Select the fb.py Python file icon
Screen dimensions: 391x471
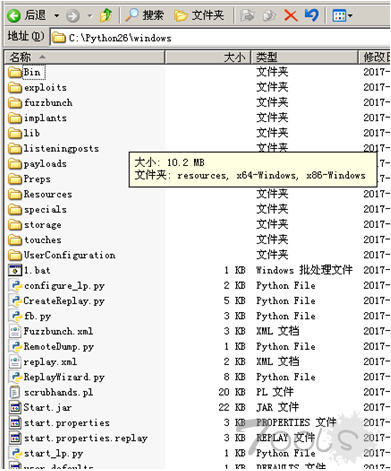(15, 316)
